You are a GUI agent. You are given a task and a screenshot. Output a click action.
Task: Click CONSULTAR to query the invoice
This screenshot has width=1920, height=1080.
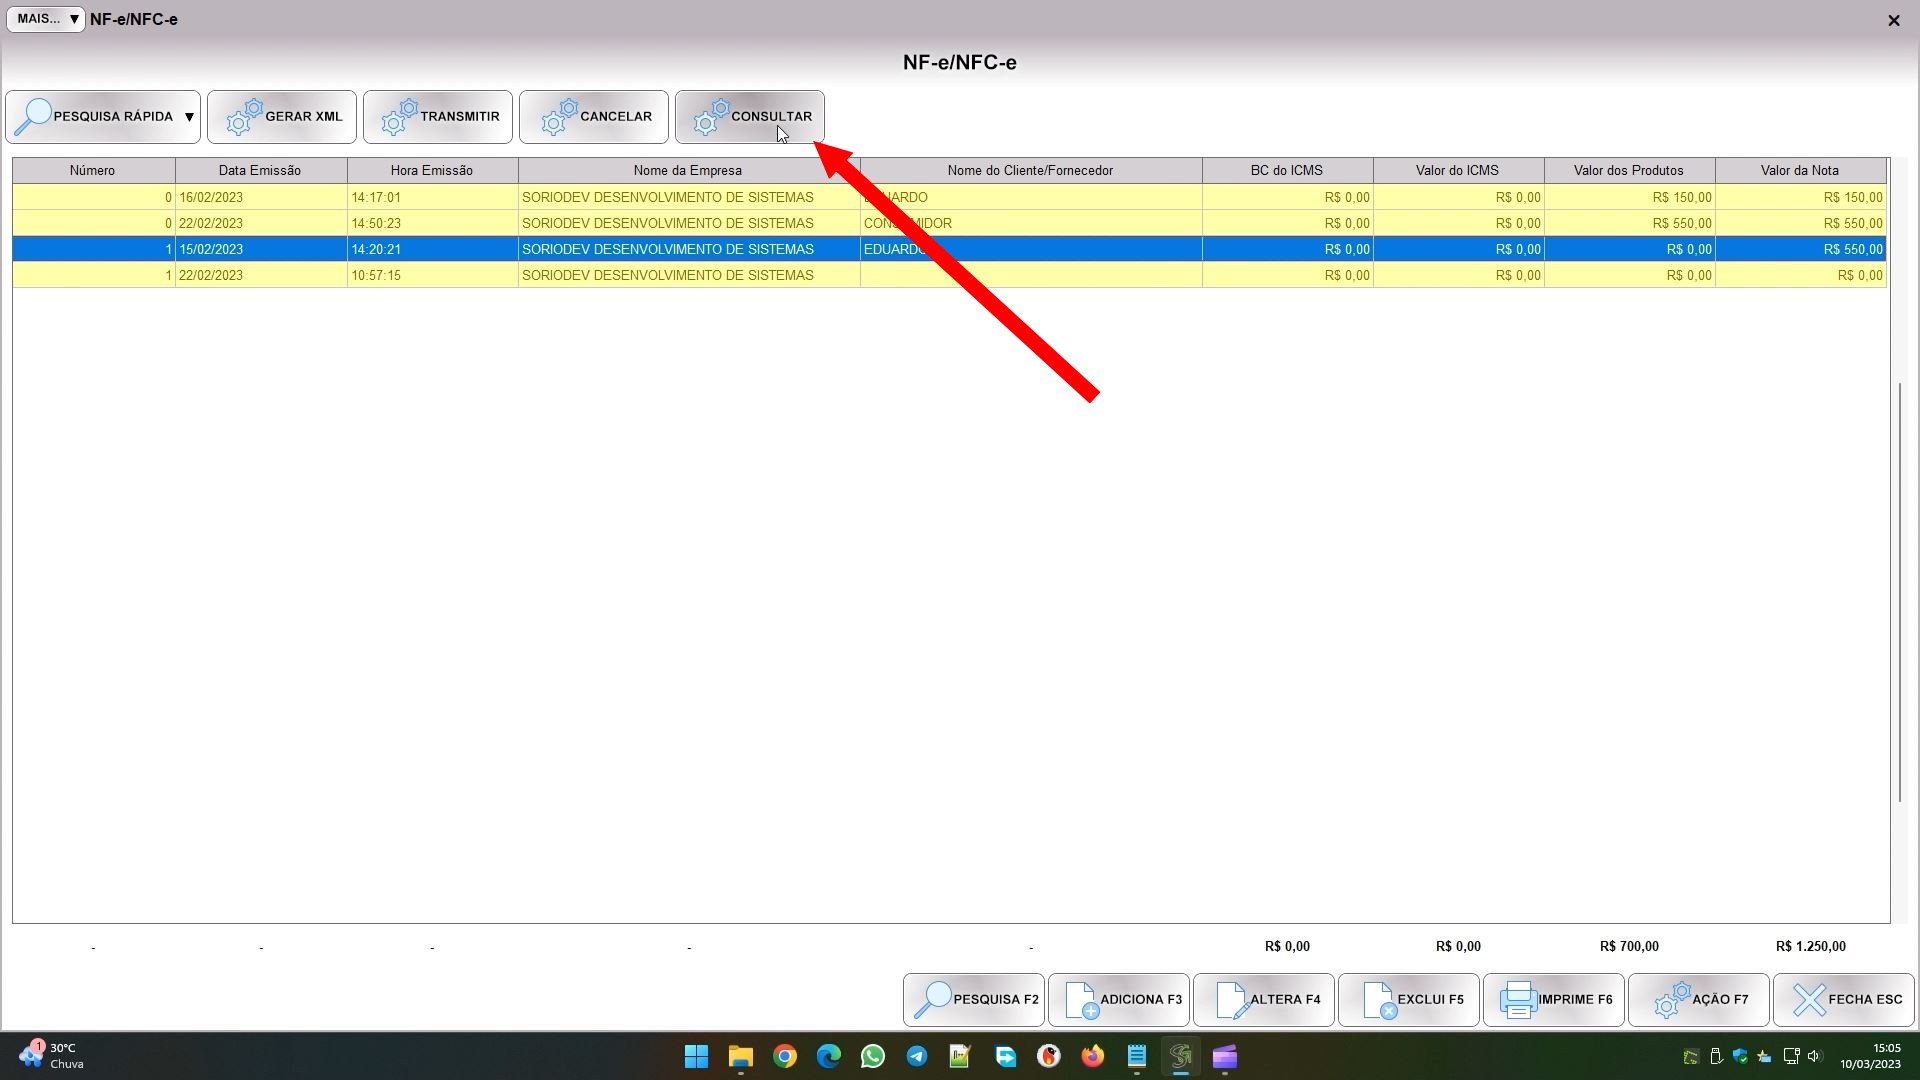[x=750, y=117]
